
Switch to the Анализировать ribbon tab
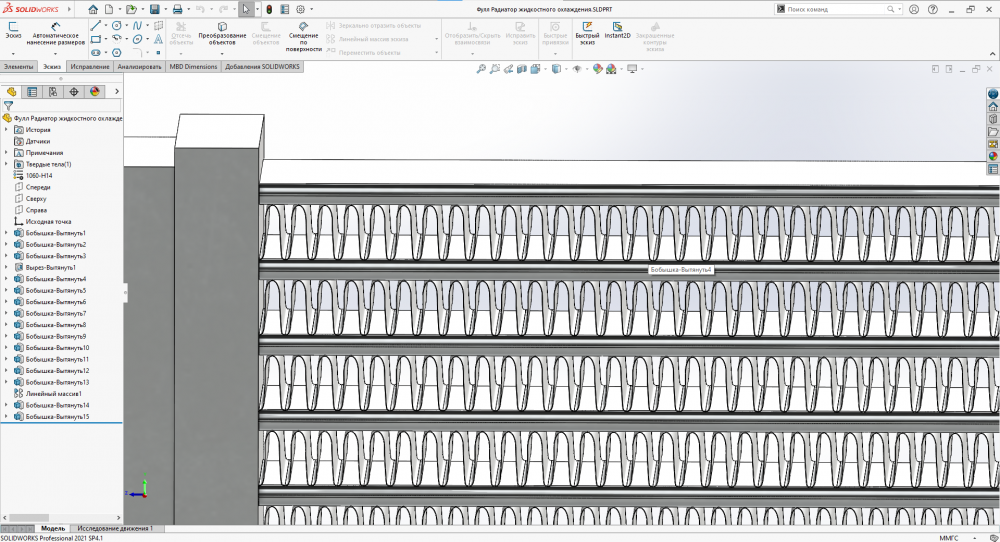click(x=139, y=67)
